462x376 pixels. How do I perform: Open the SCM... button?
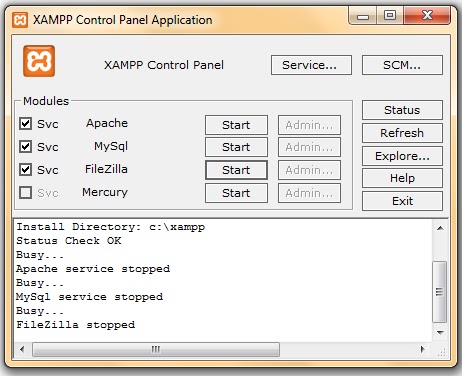402,65
